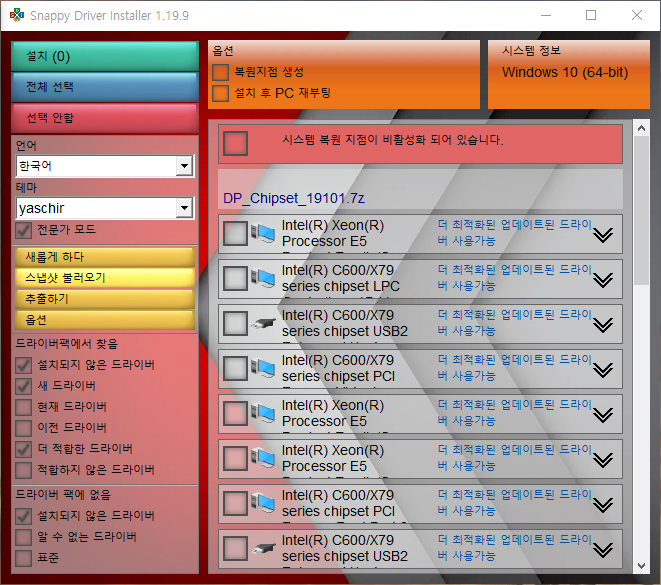Enable the 이전 드라이버 filter
This screenshot has height=585, width=661.
click(24, 428)
